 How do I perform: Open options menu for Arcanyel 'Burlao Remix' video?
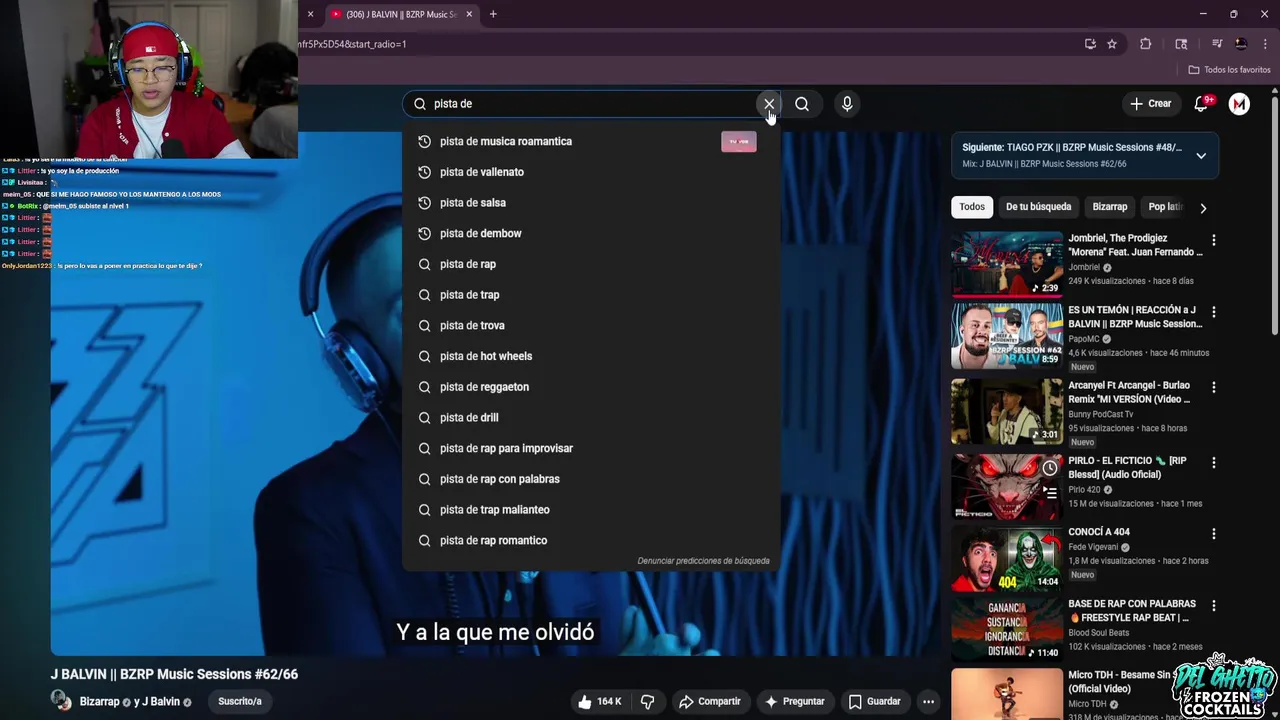(1213, 387)
